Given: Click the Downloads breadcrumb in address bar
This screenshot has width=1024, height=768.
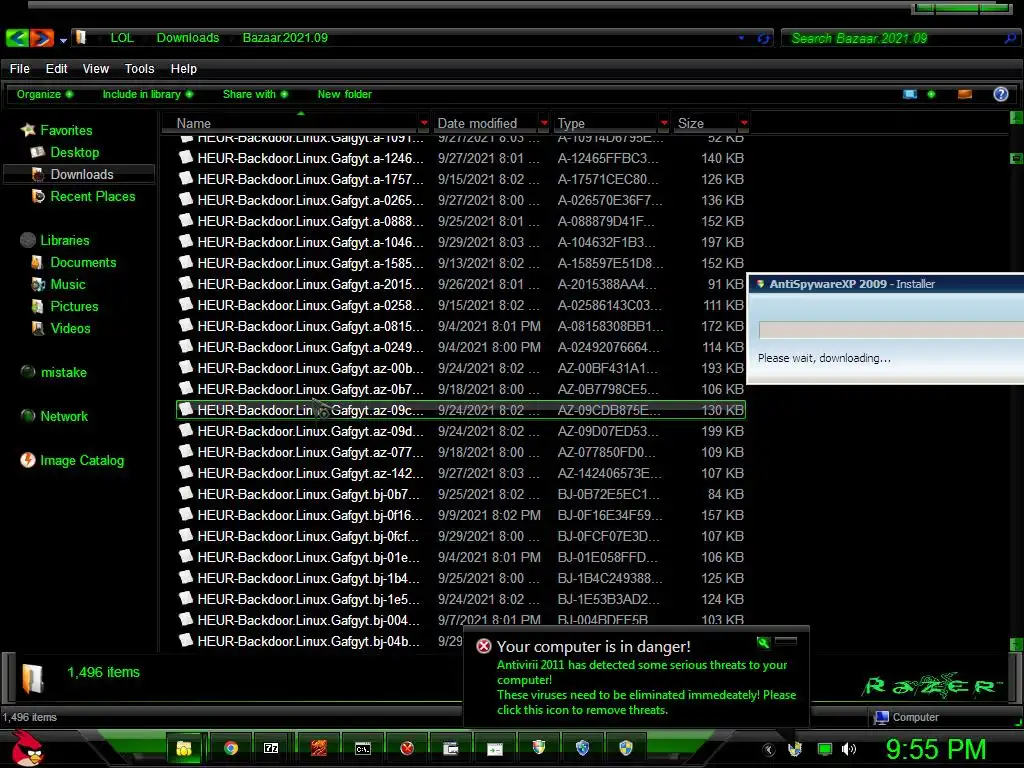Looking at the screenshot, I should 188,38.
